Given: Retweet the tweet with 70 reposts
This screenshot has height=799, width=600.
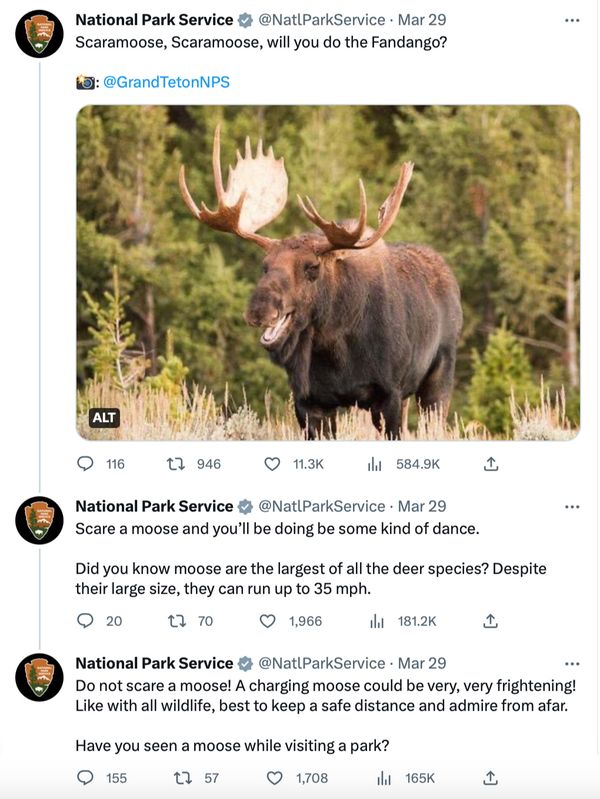Looking at the screenshot, I should [x=178, y=621].
